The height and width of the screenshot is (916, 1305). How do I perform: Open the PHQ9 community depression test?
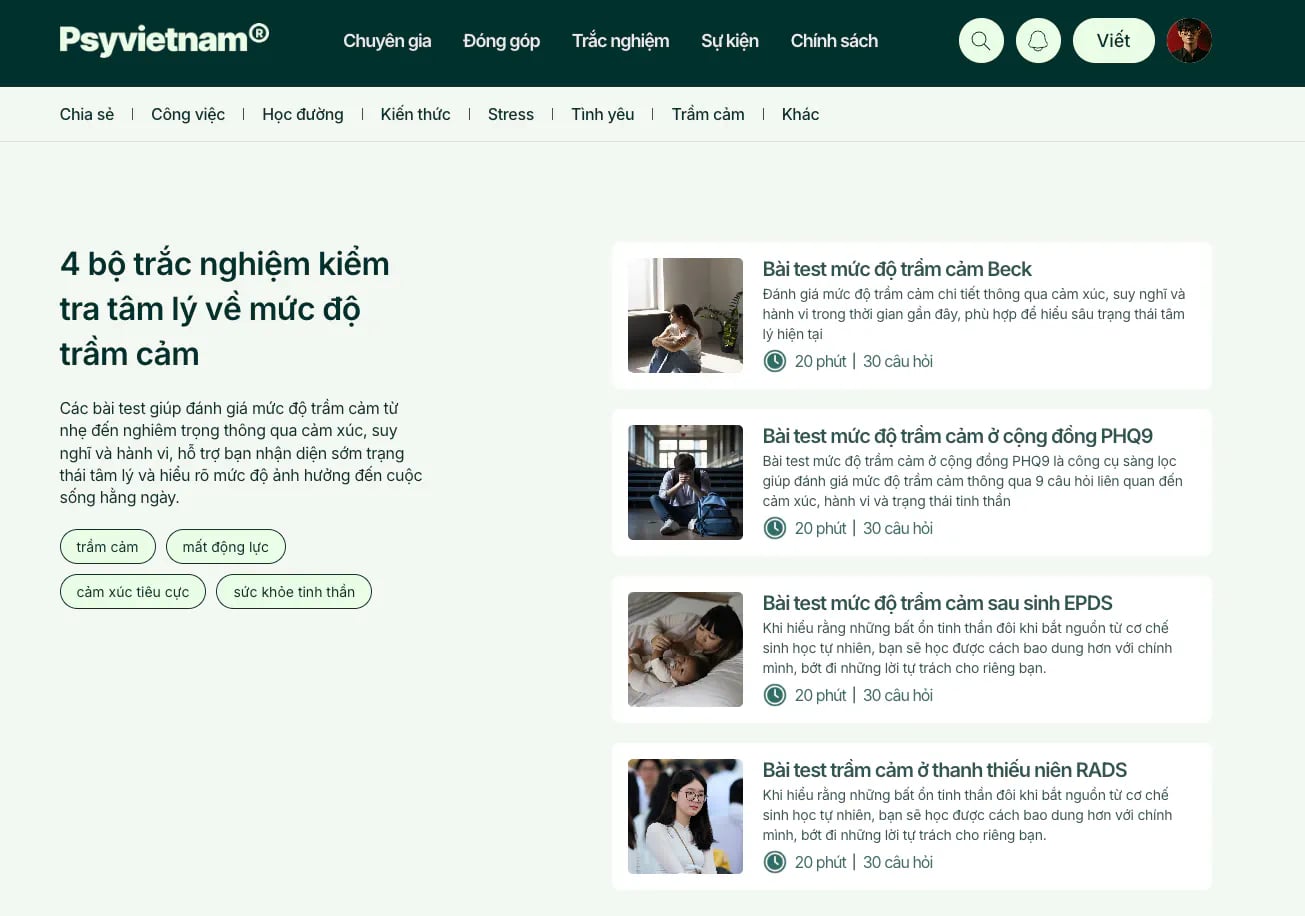[957, 435]
